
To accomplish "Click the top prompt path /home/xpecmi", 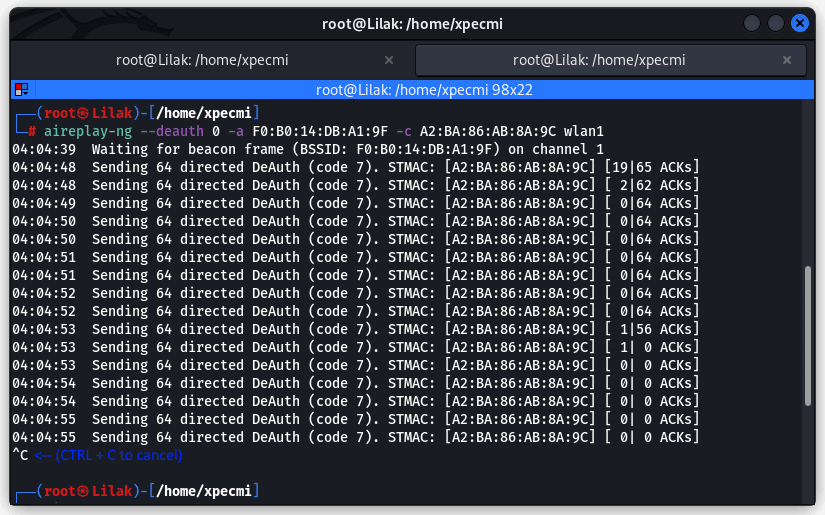I will click(204, 113).
